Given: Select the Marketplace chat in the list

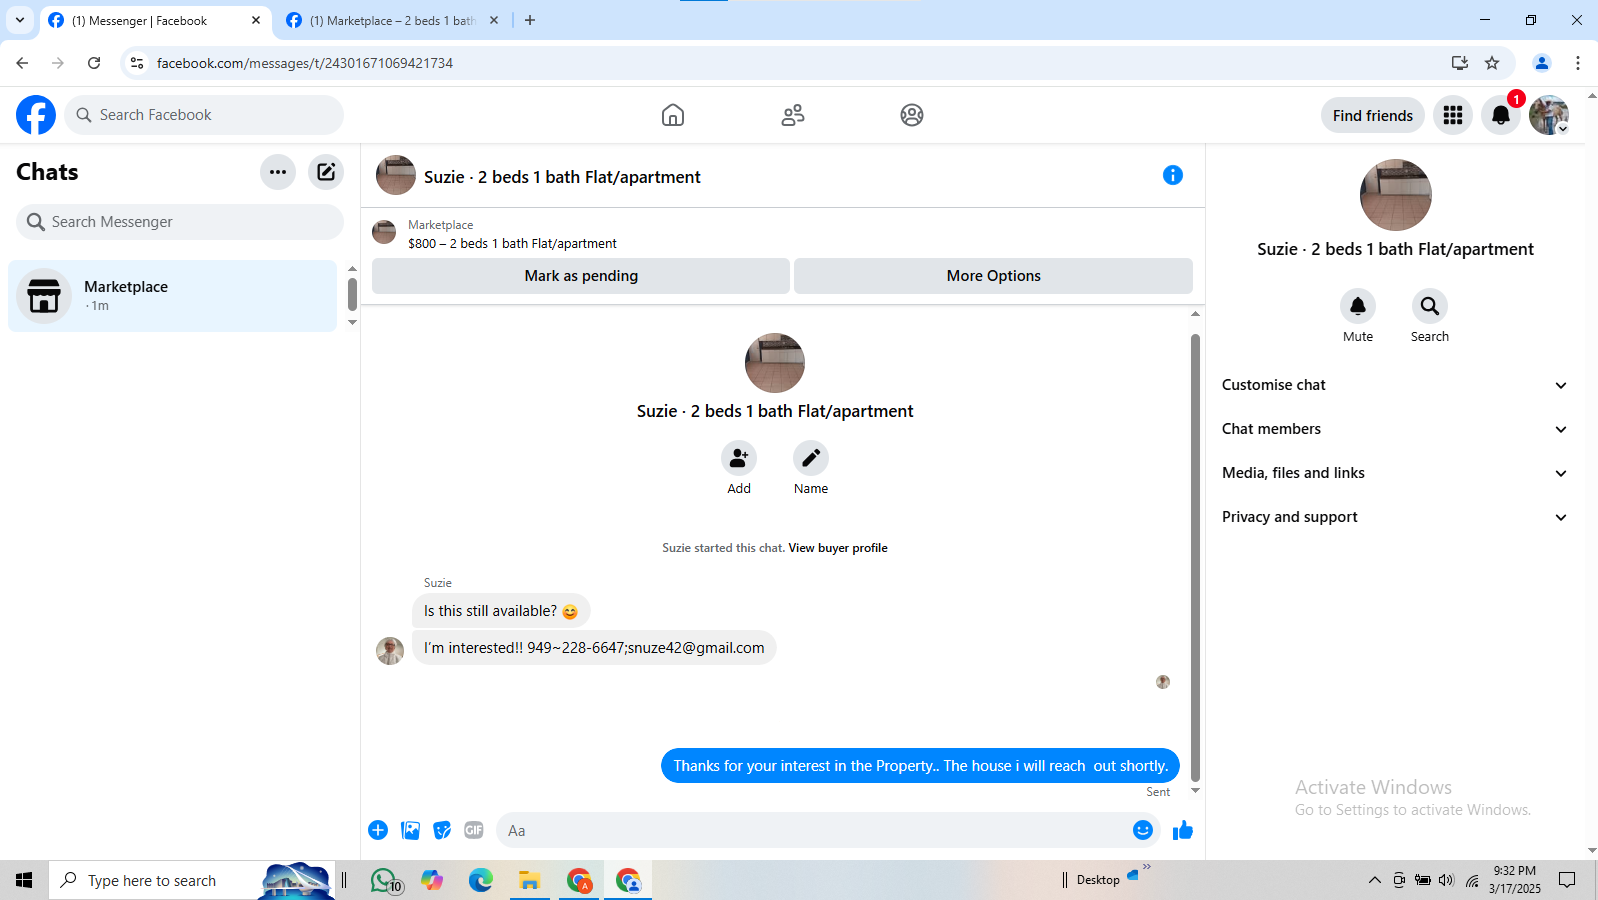Looking at the screenshot, I should [x=173, y=296].
